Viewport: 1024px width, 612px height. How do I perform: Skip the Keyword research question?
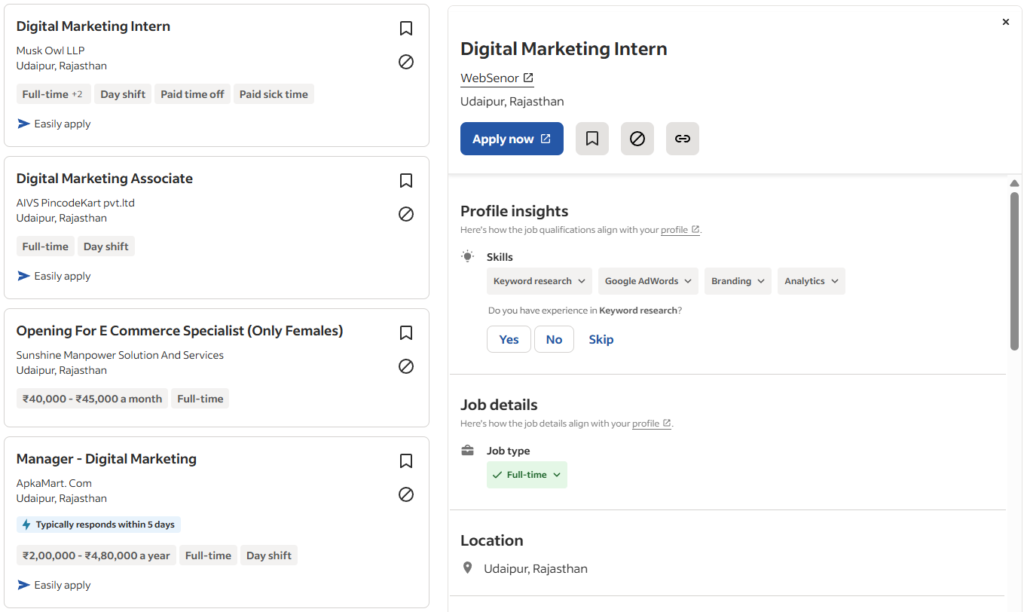pos(601,340)
